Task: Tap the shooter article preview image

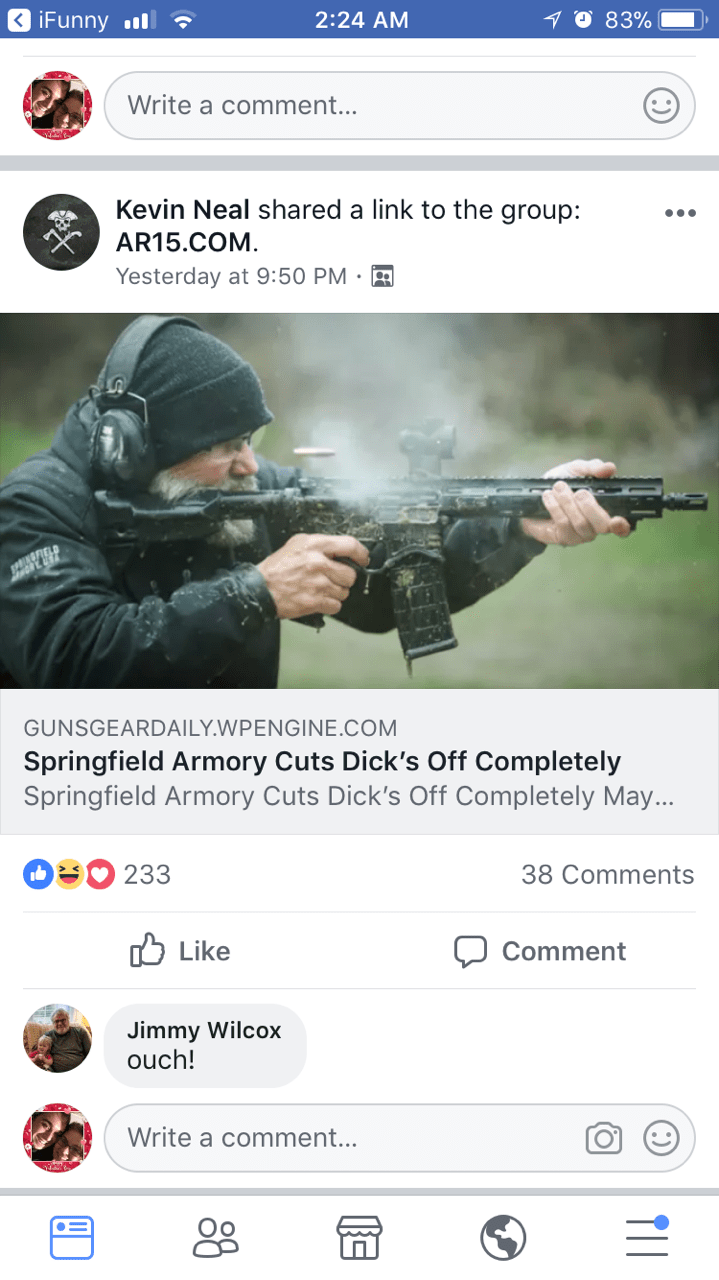Action: 359,501
